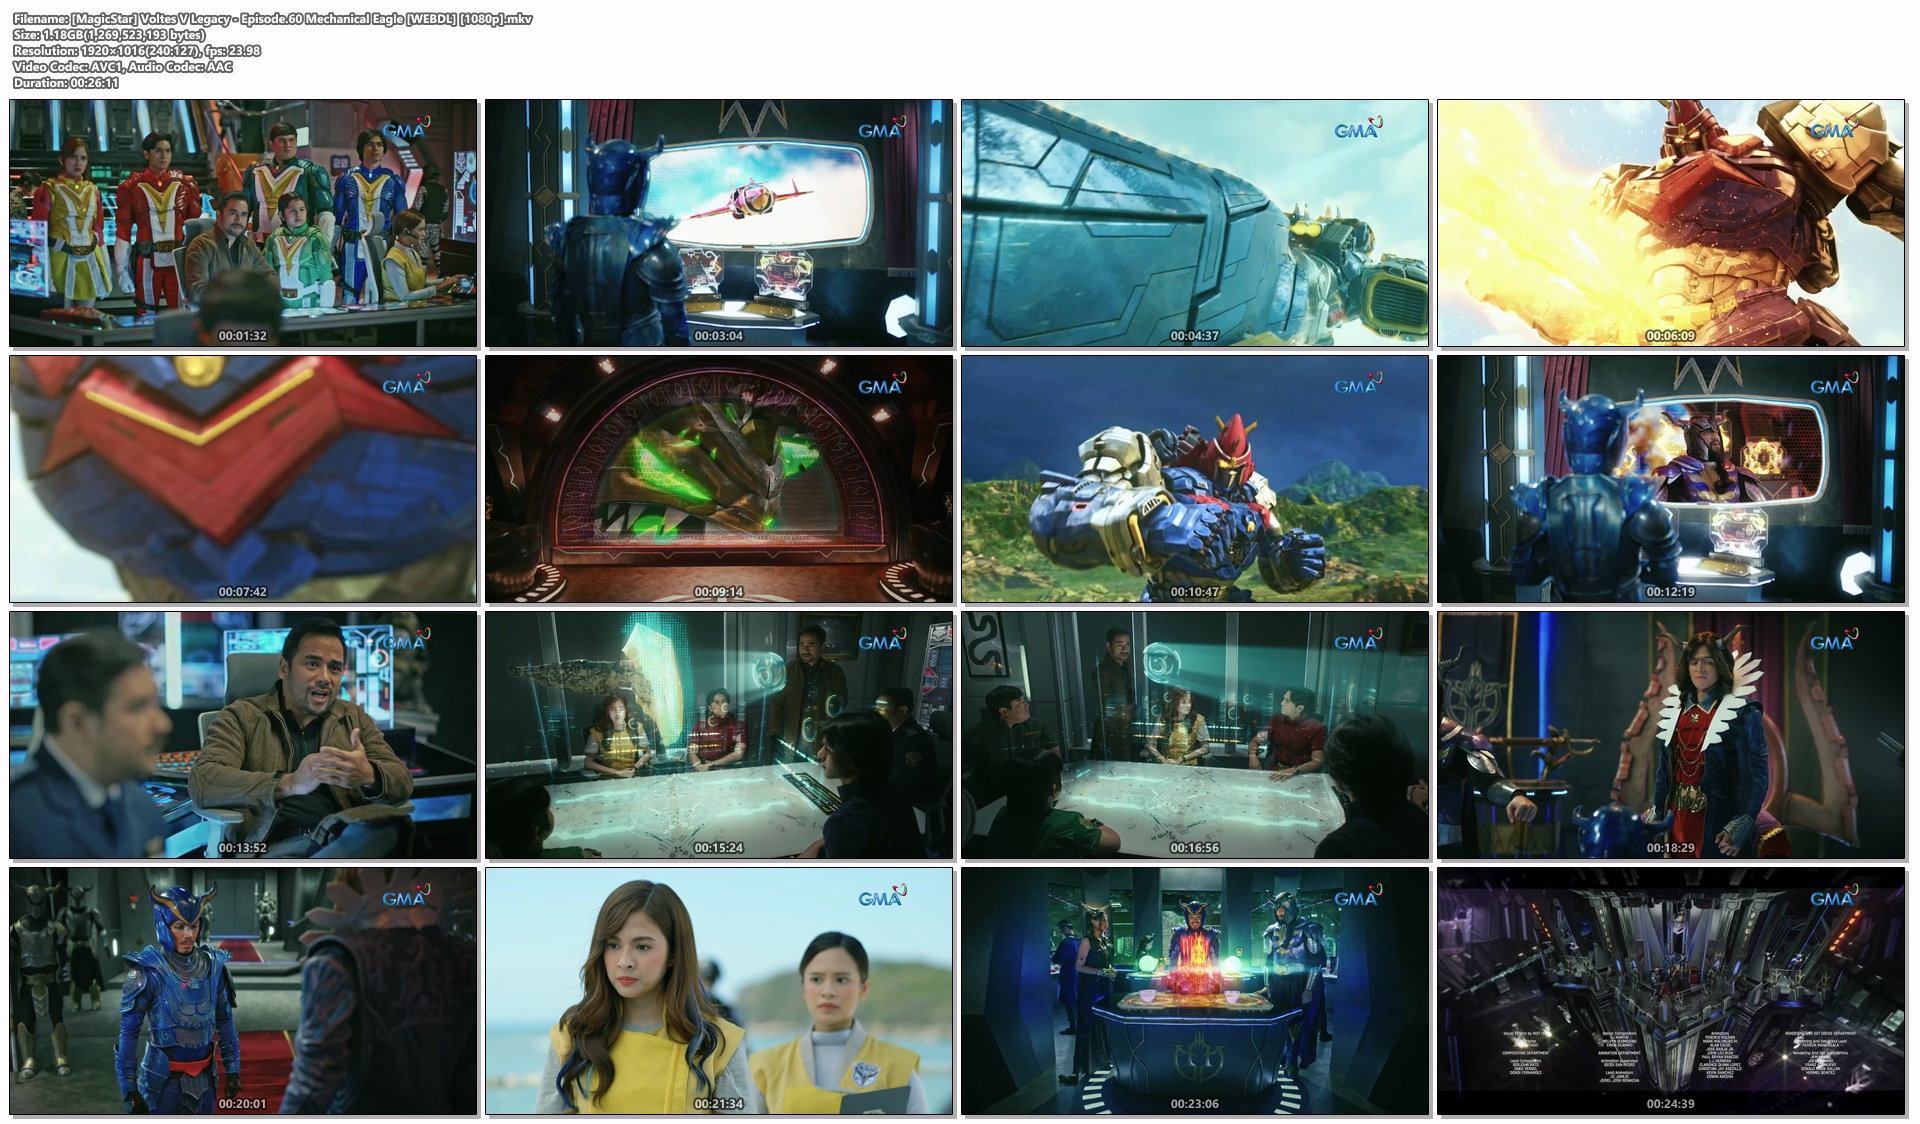Viewport: 1920px width, 1124px height.
Task: Open the meeting table thumbnail at 00:15:24
Action: [x=719, y=734]
